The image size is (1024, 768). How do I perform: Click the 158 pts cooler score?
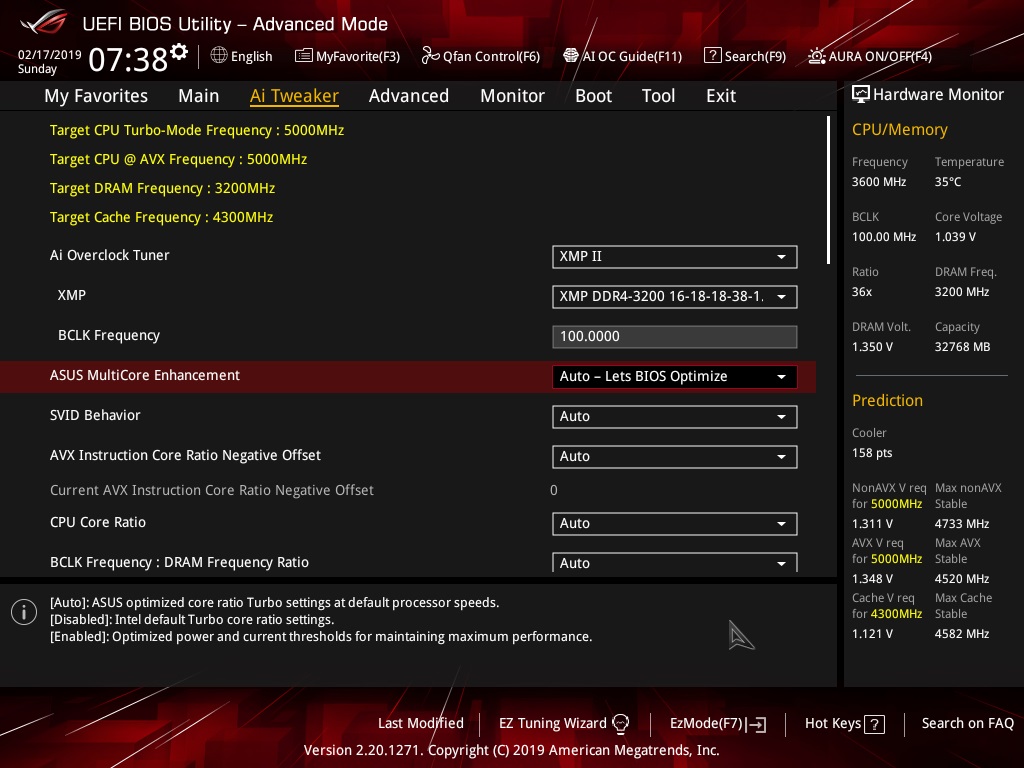[x=872, y=453]
